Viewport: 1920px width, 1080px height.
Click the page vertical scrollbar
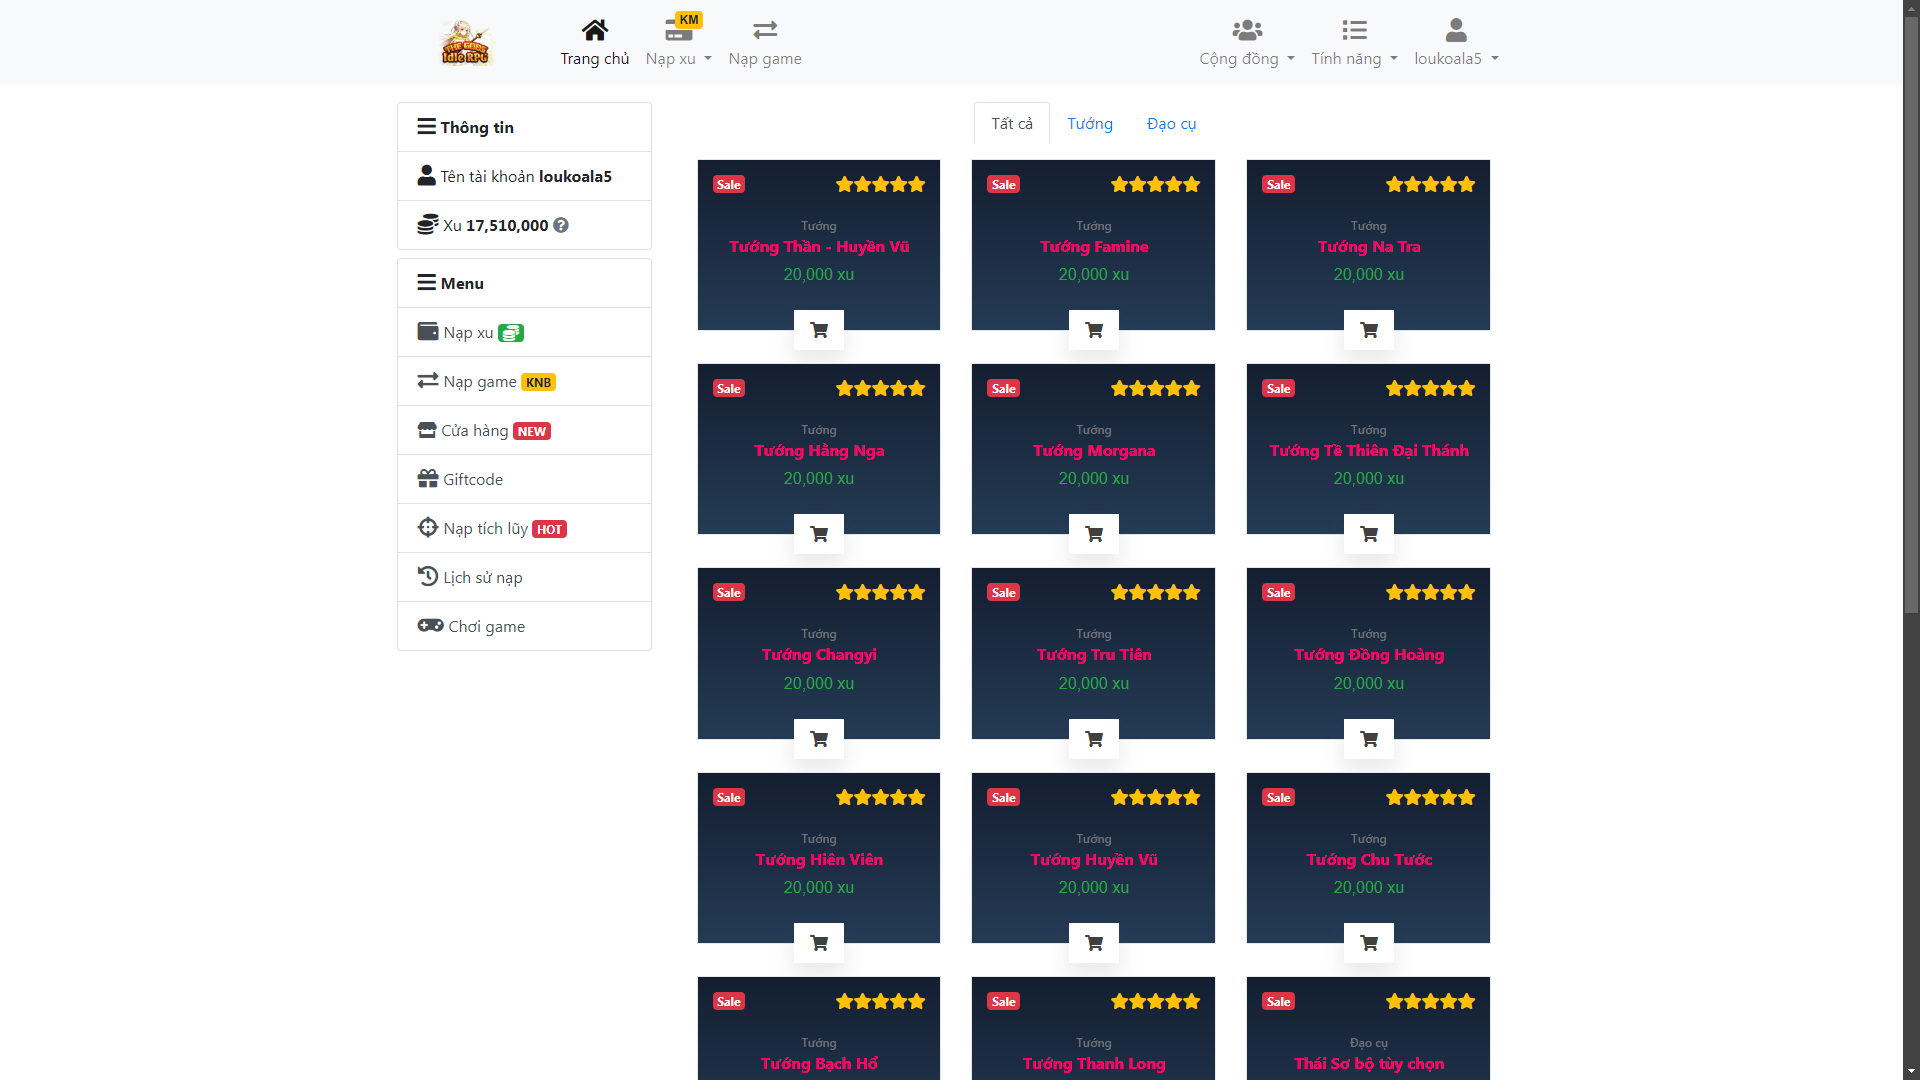point(1910,330)
